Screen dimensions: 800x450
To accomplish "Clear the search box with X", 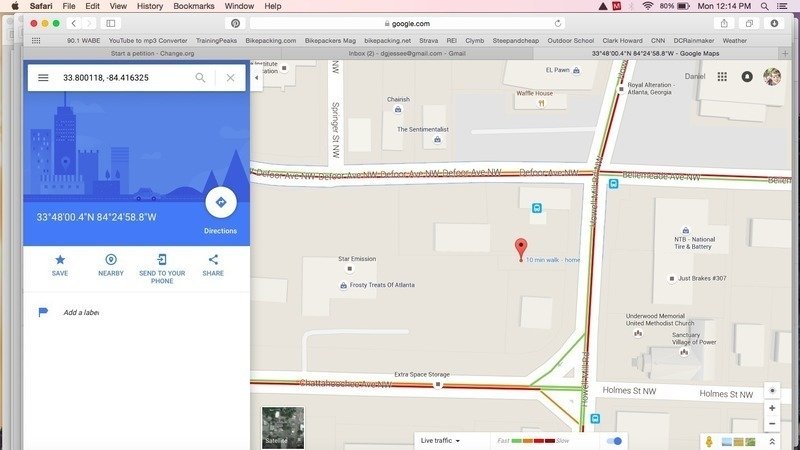I will [230, 77].
